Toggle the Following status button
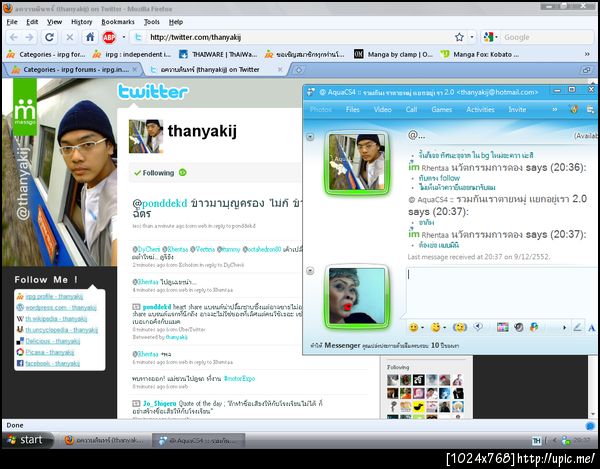600x469 pixels. (x=154, y=173)
